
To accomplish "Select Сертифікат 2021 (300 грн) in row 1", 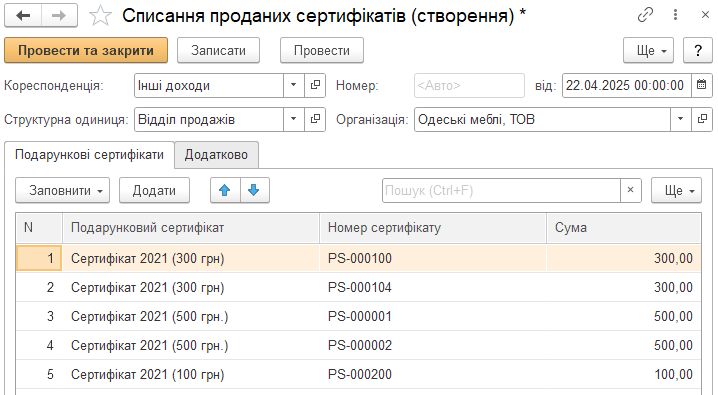I will (x=190, y=258).
